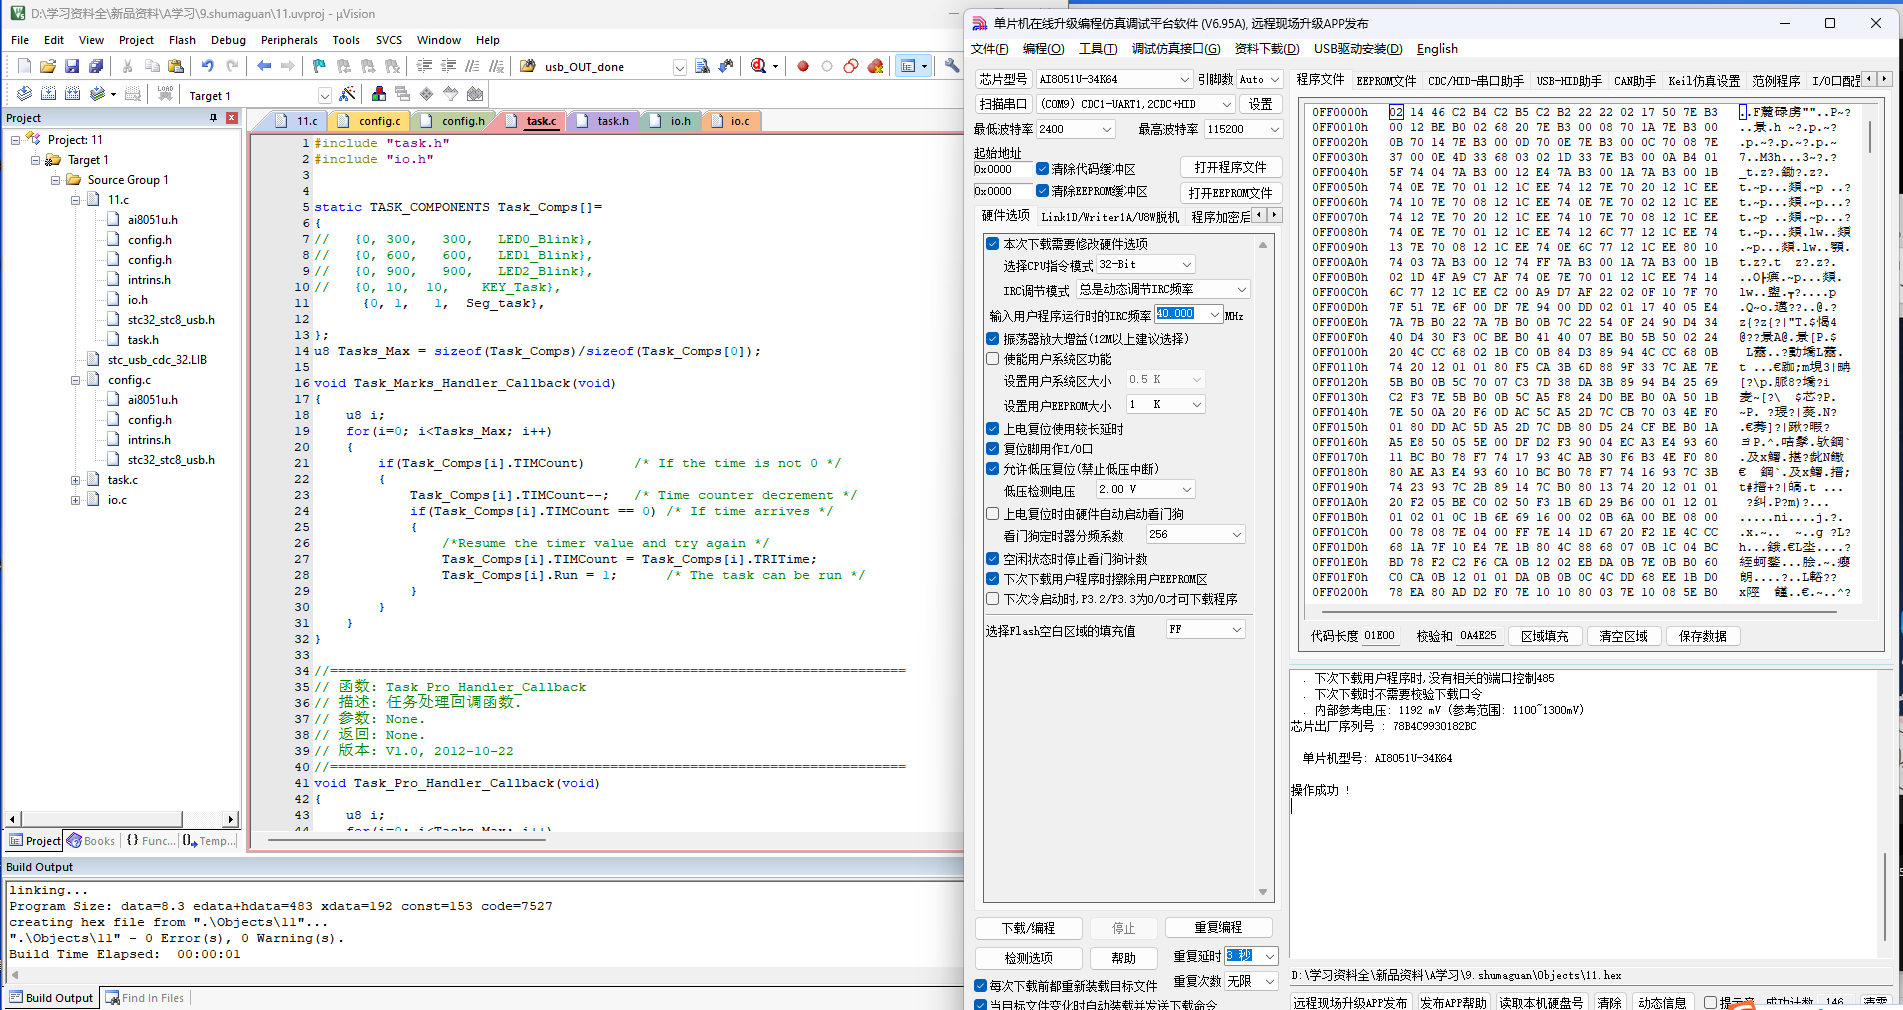
Task: Select stc_usb_cdc_32.LIB in project tree
Action: pyautogui.click(x=157, y=360)
